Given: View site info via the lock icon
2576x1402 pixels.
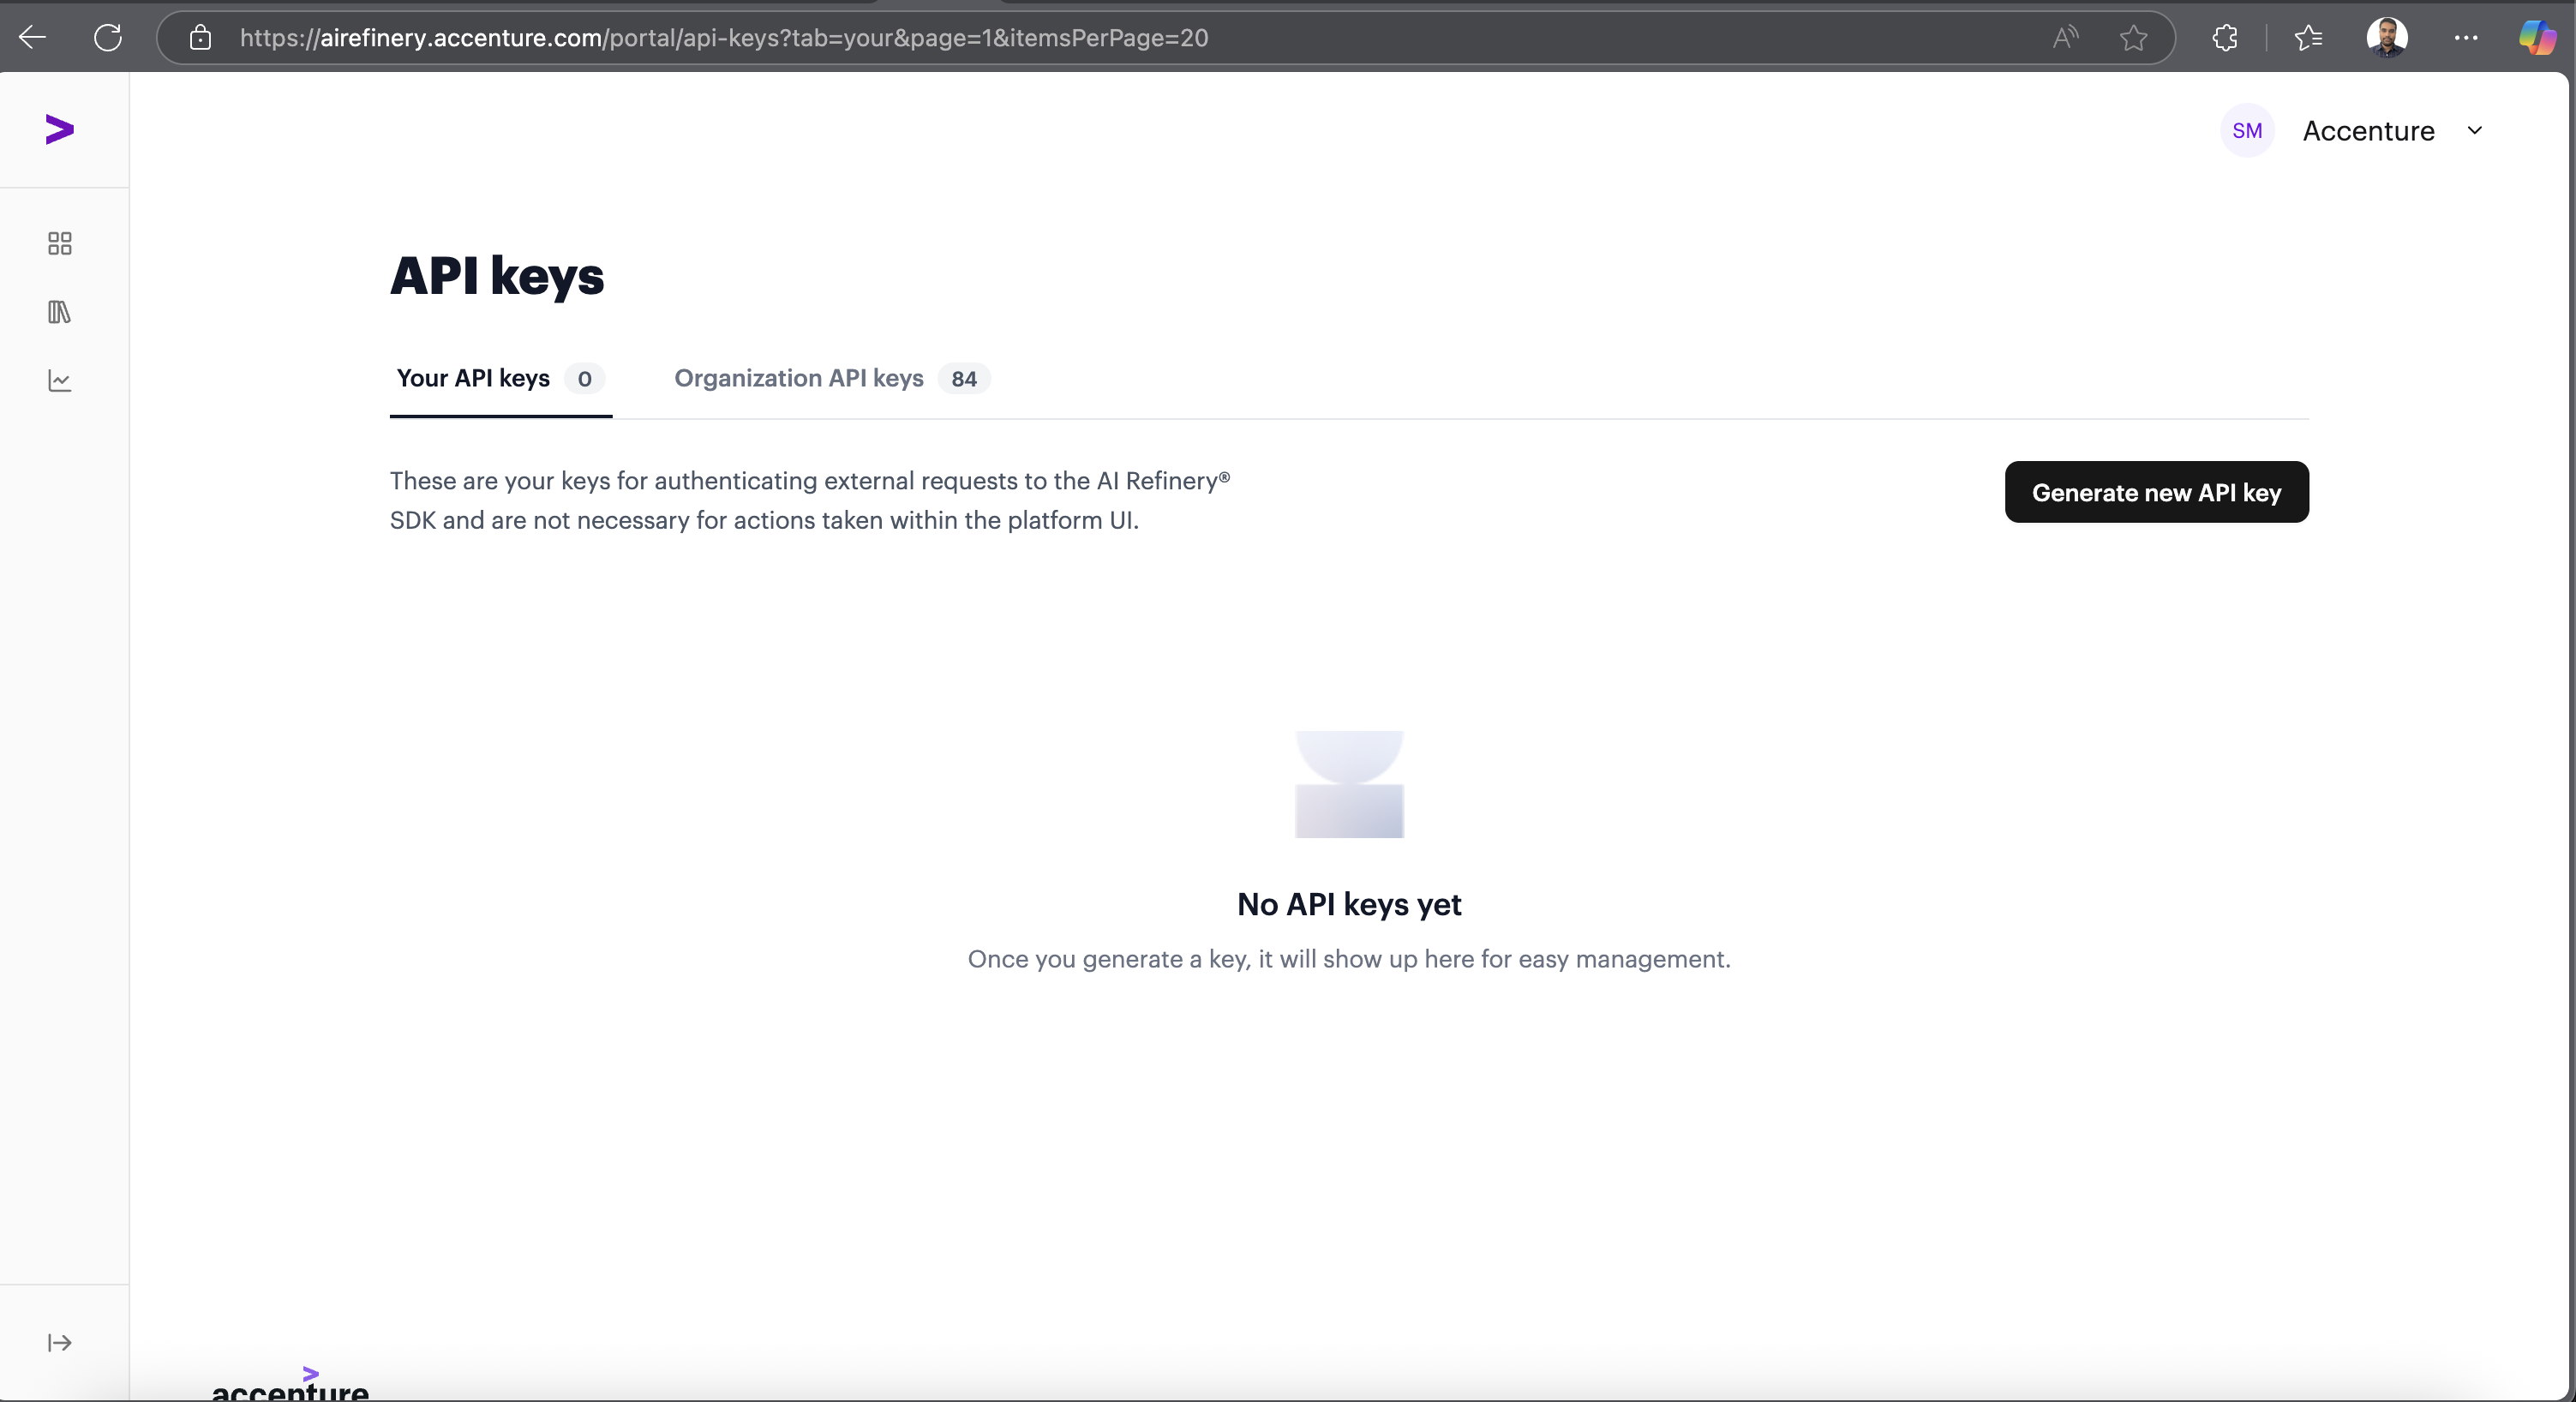Looking at the screenshot, I should click(201, 38).
